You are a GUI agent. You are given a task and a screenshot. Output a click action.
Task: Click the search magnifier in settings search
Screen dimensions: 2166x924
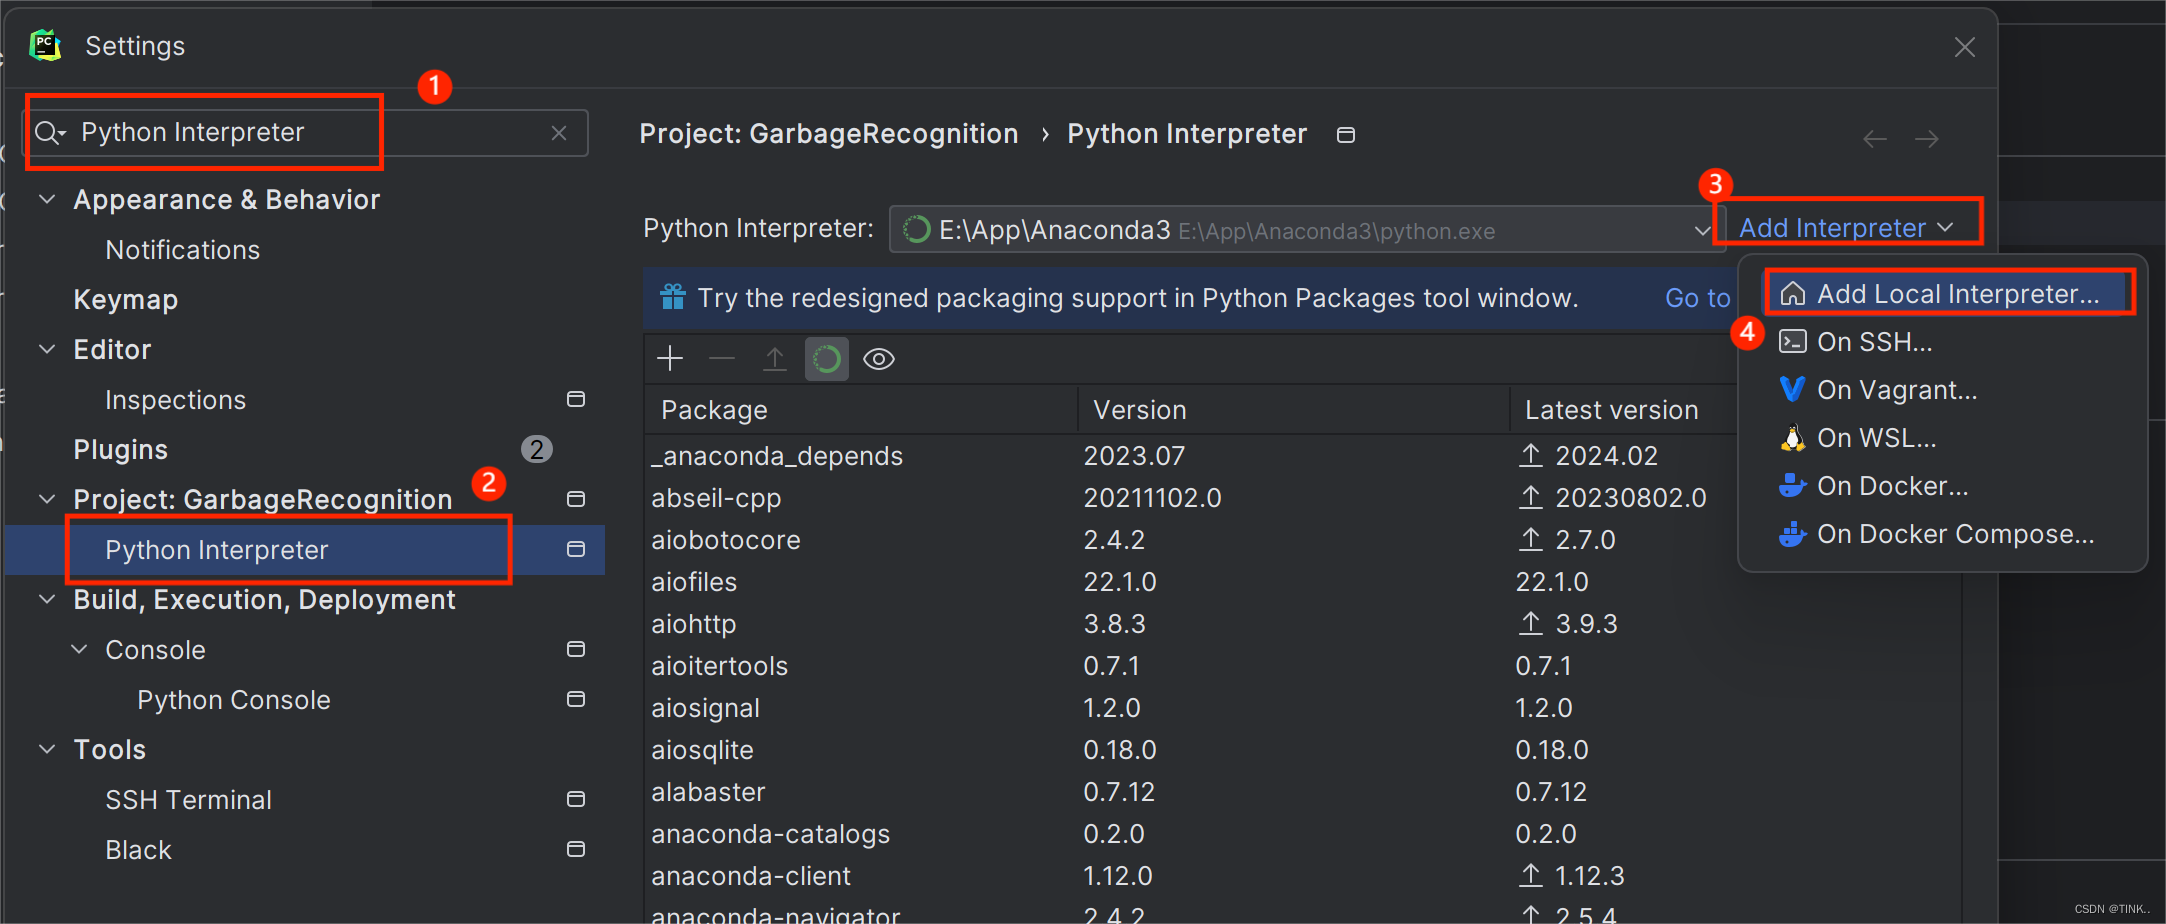(49, 132)
